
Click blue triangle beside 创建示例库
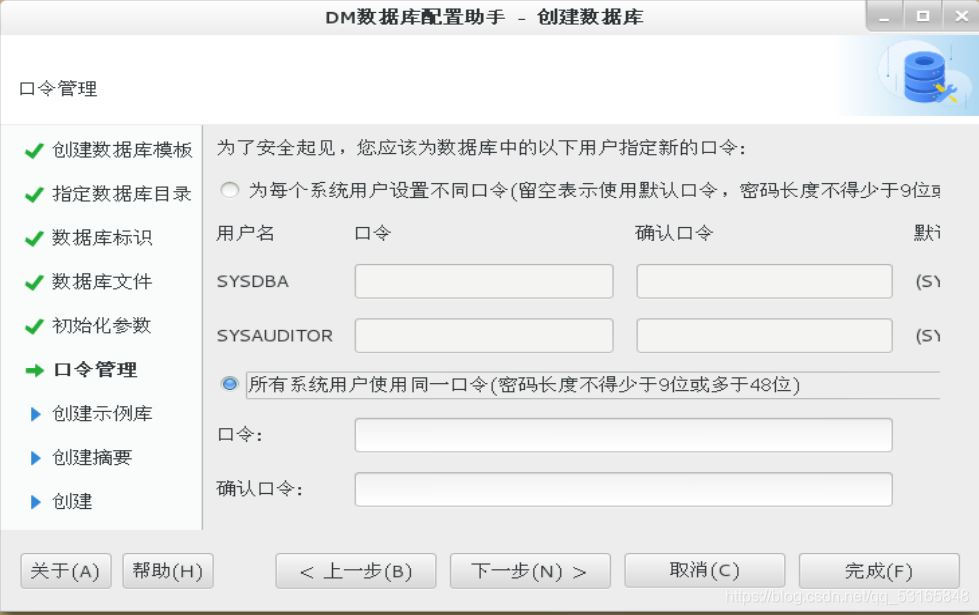tap(36, 414)
